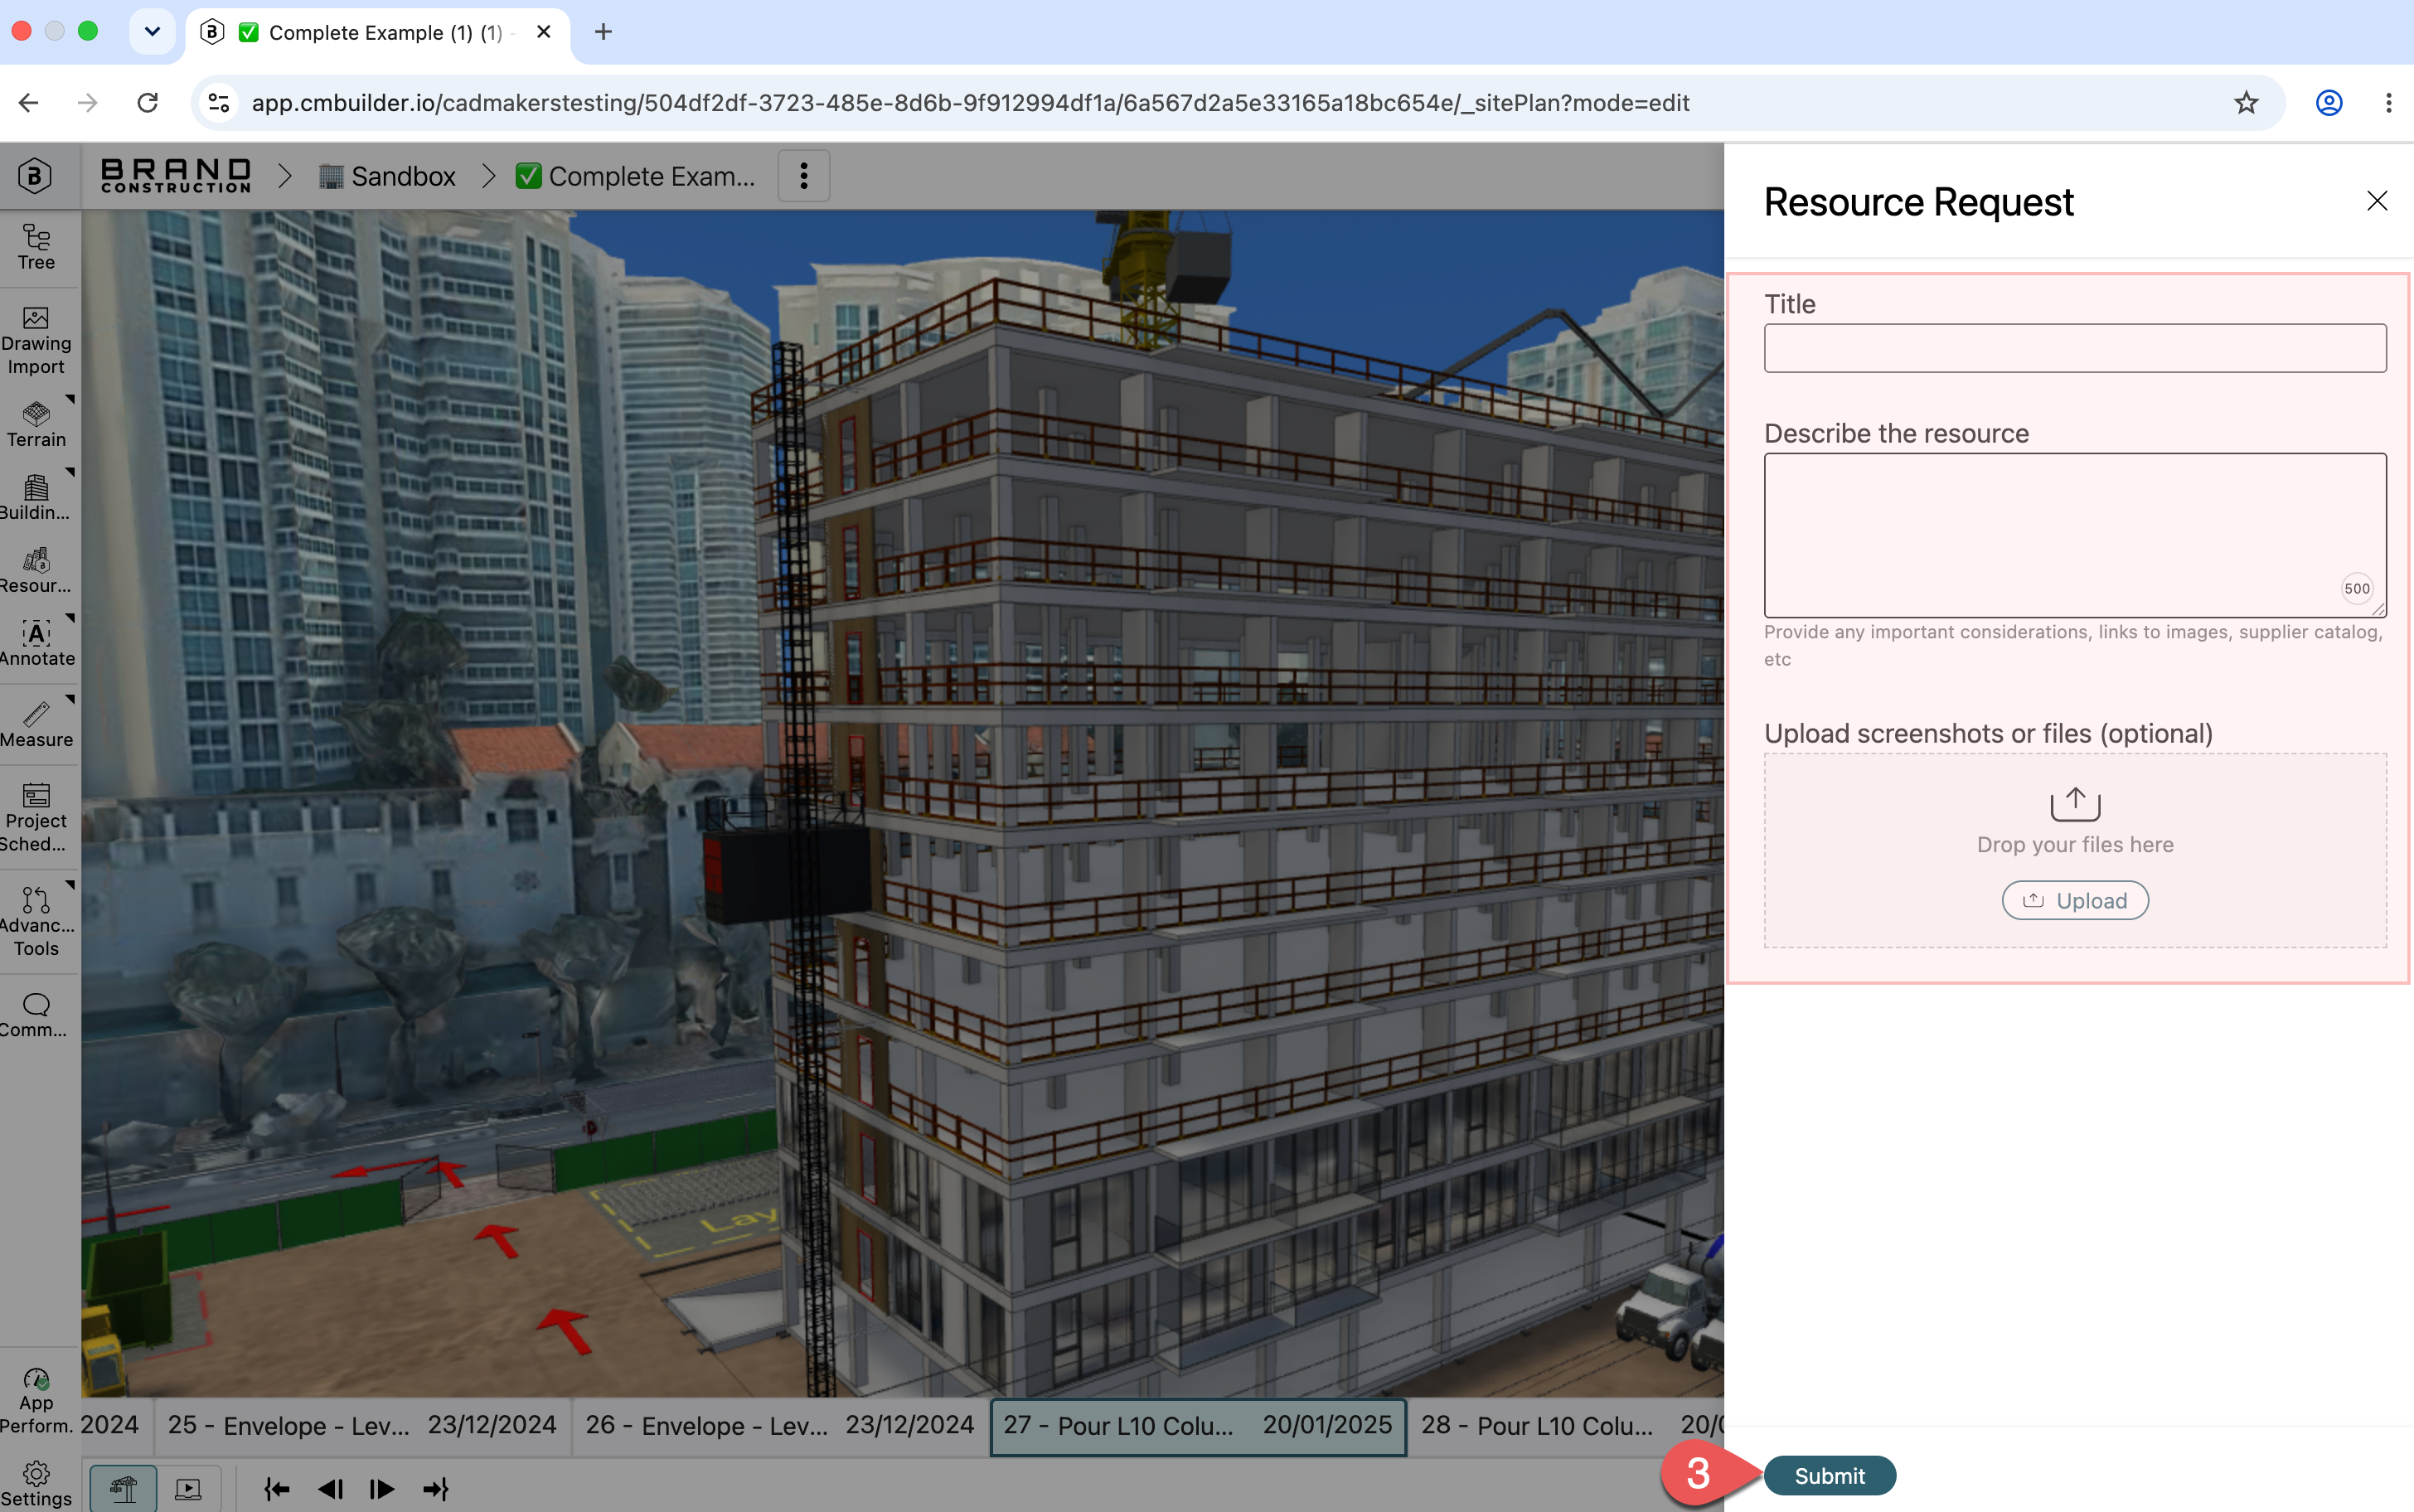Image resolution: width=2414 pixels, height=1512 pixels.
Task: Go back in browser history
Action: 29,102
